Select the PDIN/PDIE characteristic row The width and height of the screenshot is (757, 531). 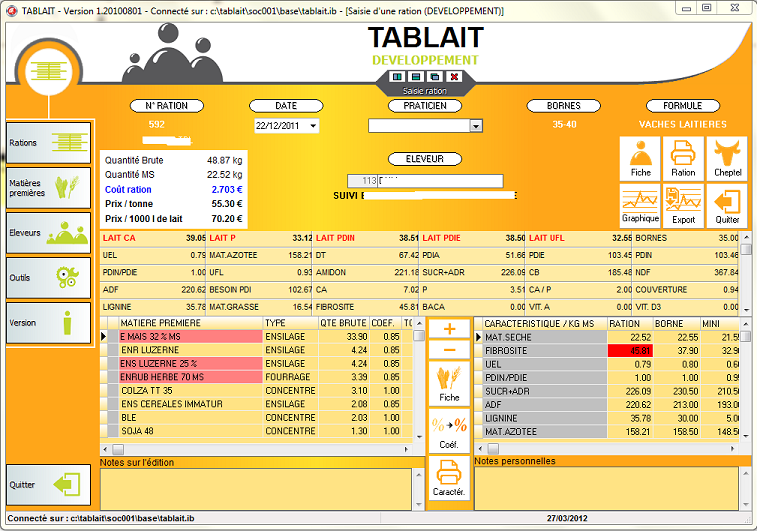(x=606, y=378)
